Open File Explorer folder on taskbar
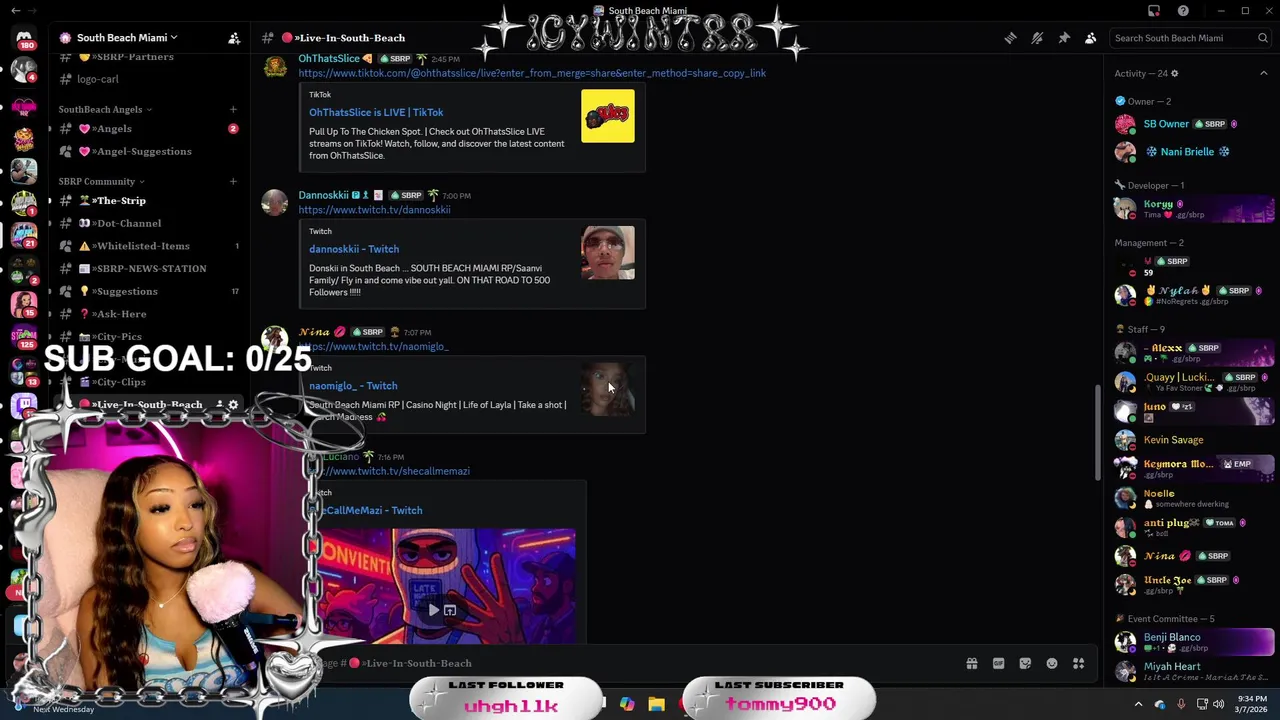This screenshot has height=720, width=1280. pos(656,704)
